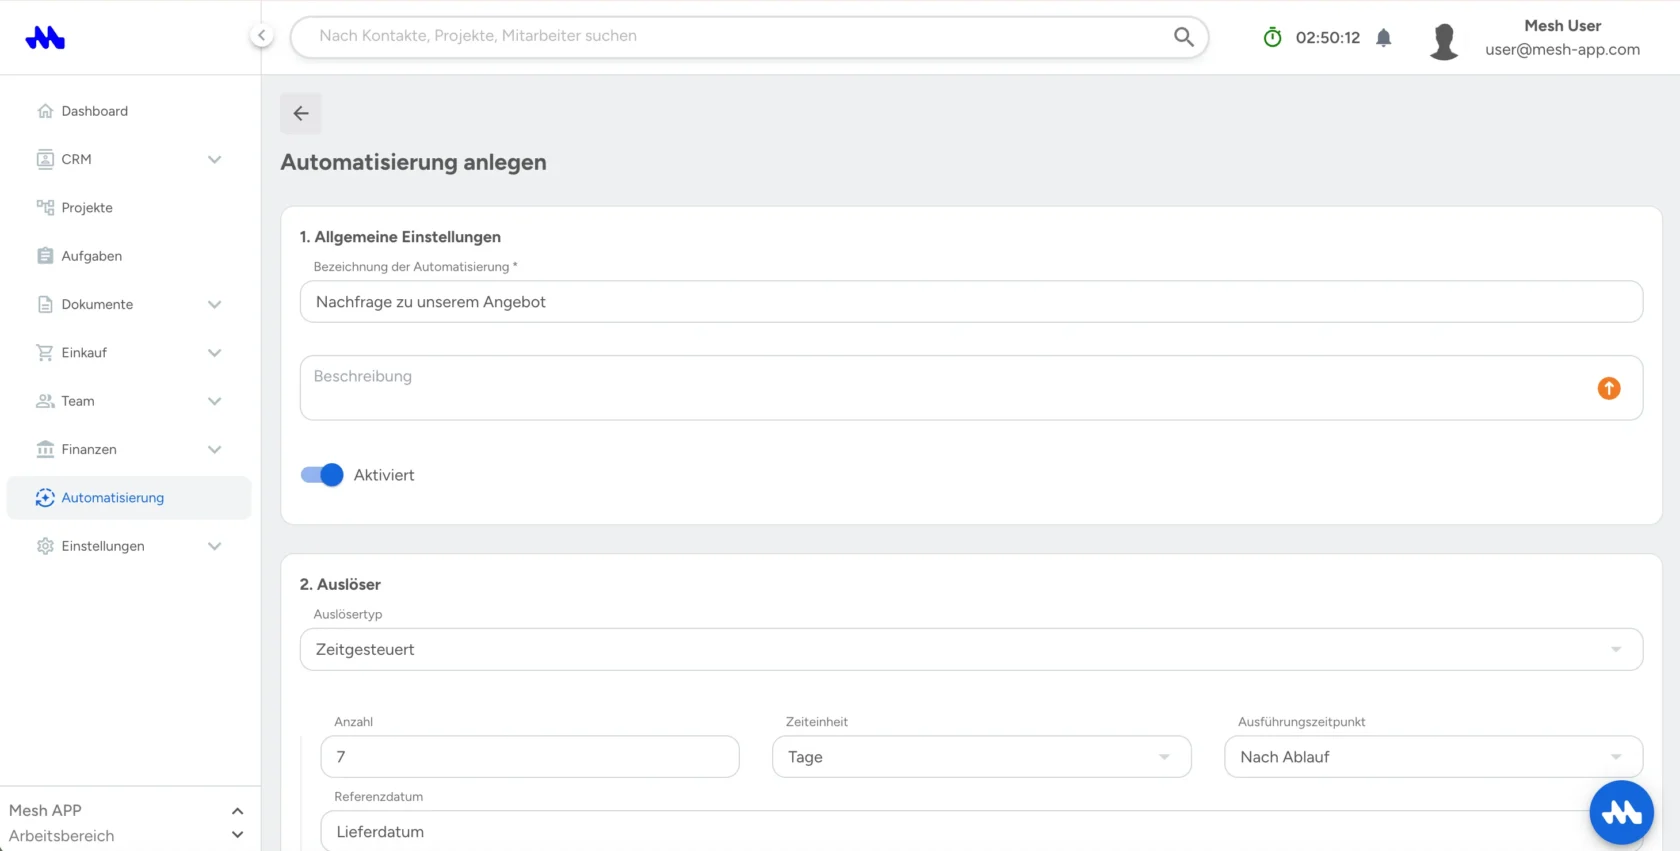Click the Aufgaben clipboard icon
The image size is (1680, 851).
[45, 256]
